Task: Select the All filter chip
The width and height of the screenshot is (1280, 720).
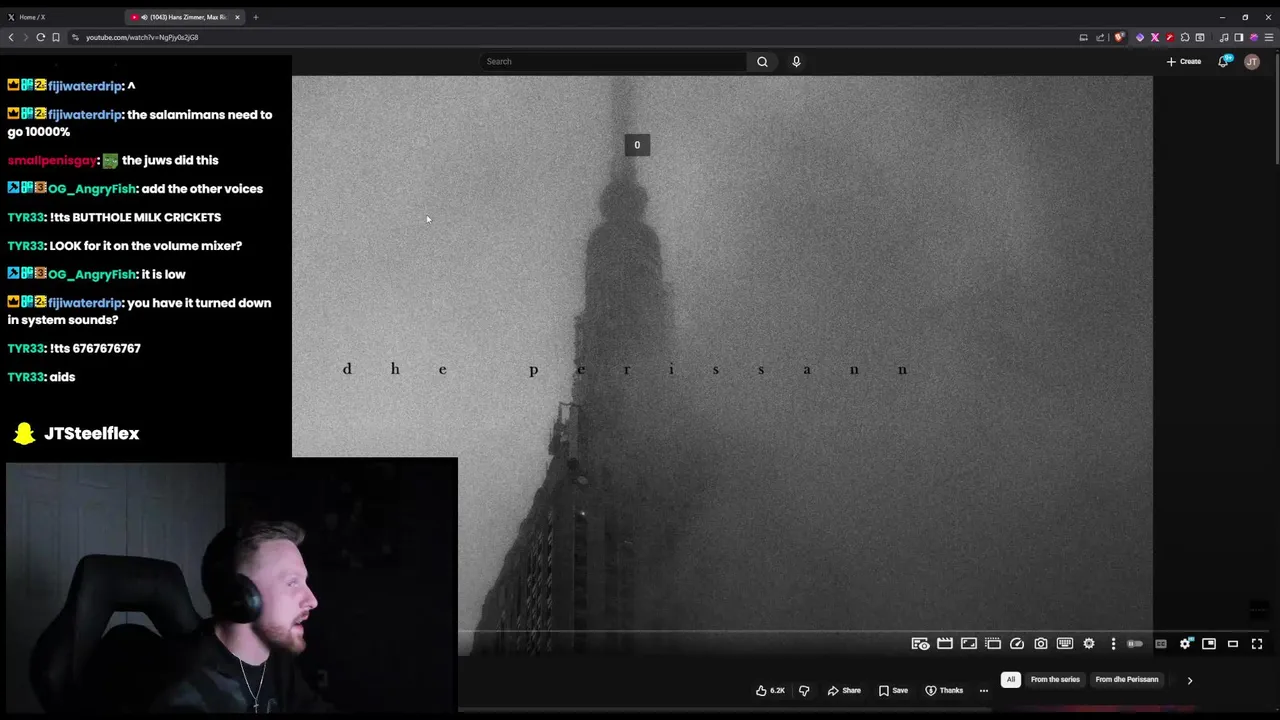Action: pos(1011,680)
